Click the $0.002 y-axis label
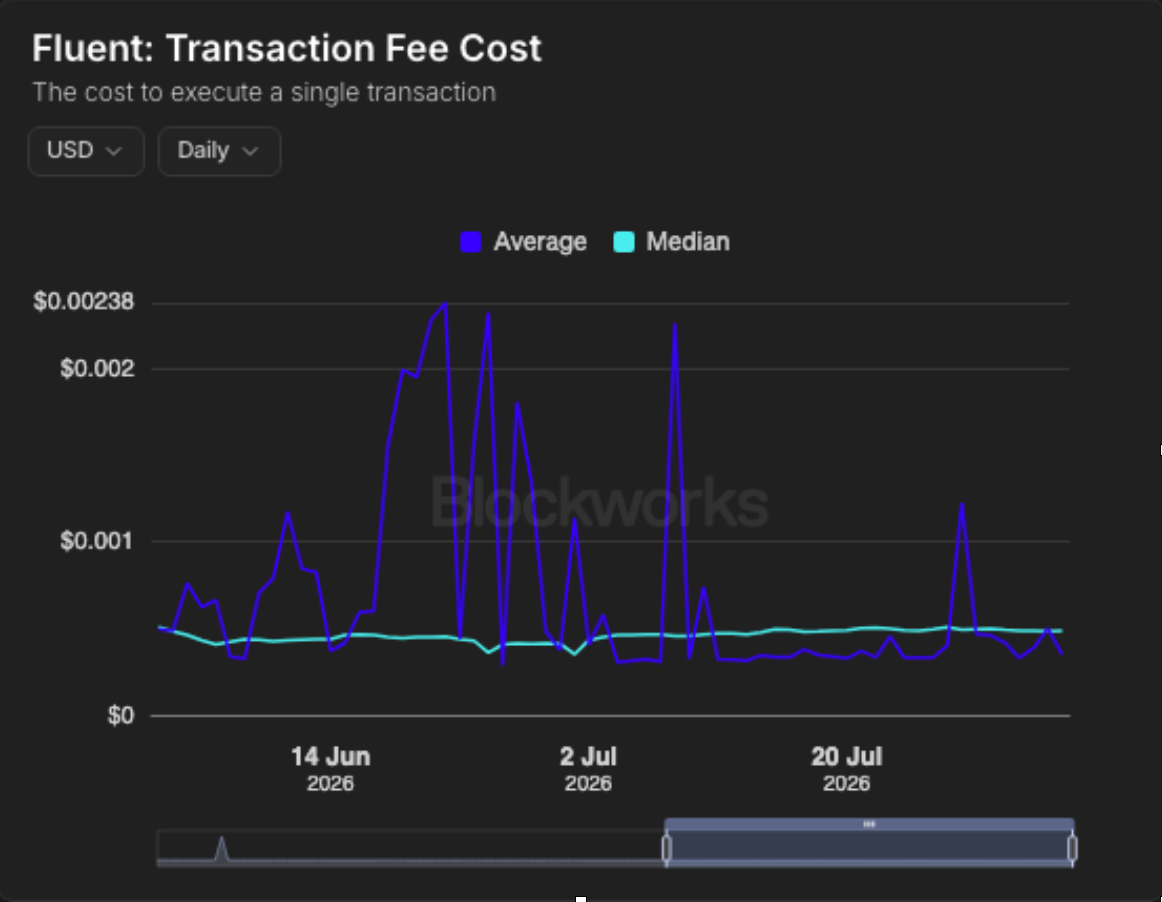Screen dimensions: 1162x902 98,368
